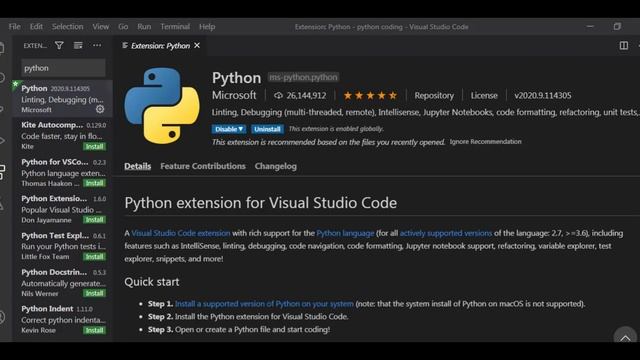Install Little Fox Team's Python Test Explorer
This screenshot has width=640, height=360.
click(x=94, y=257)
